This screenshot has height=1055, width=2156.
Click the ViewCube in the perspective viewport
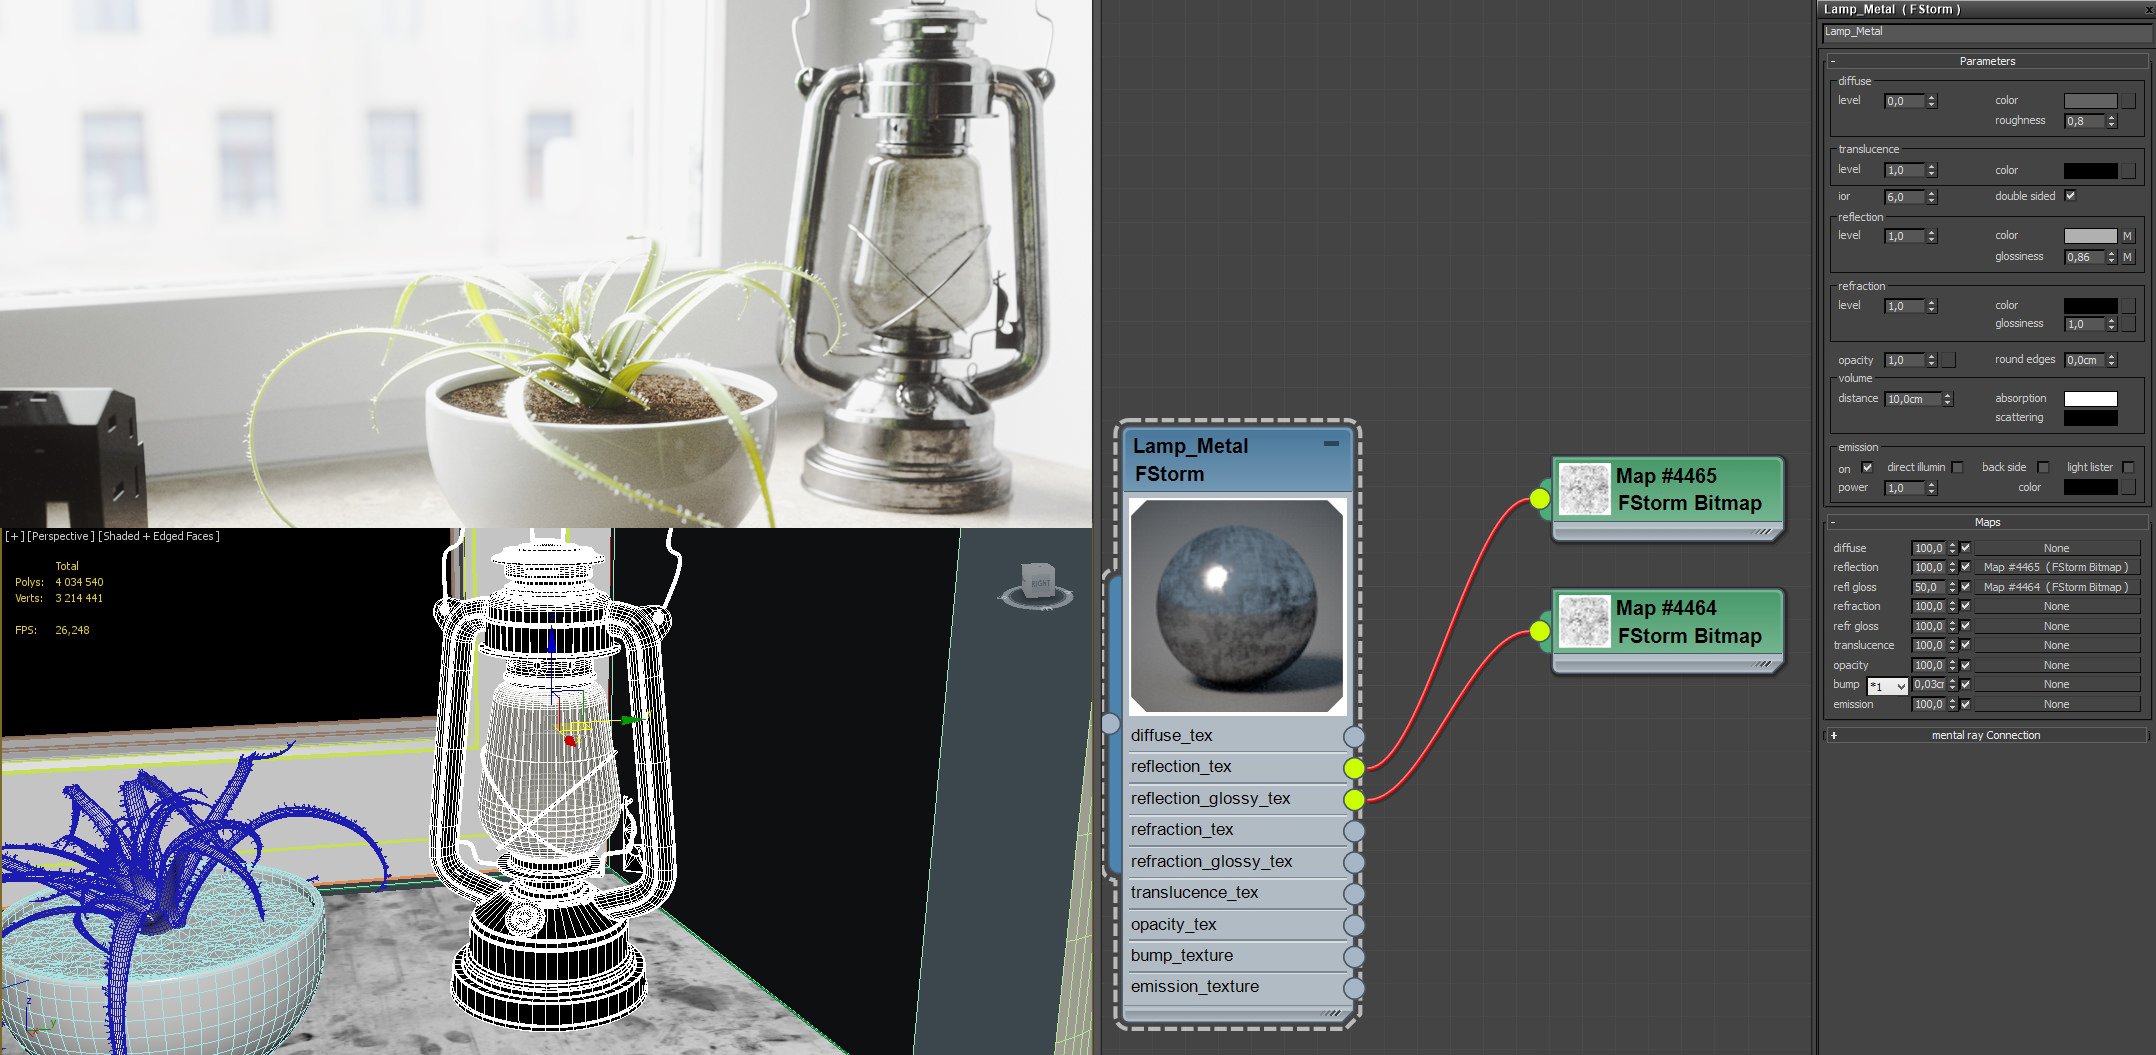(1037, 583)
